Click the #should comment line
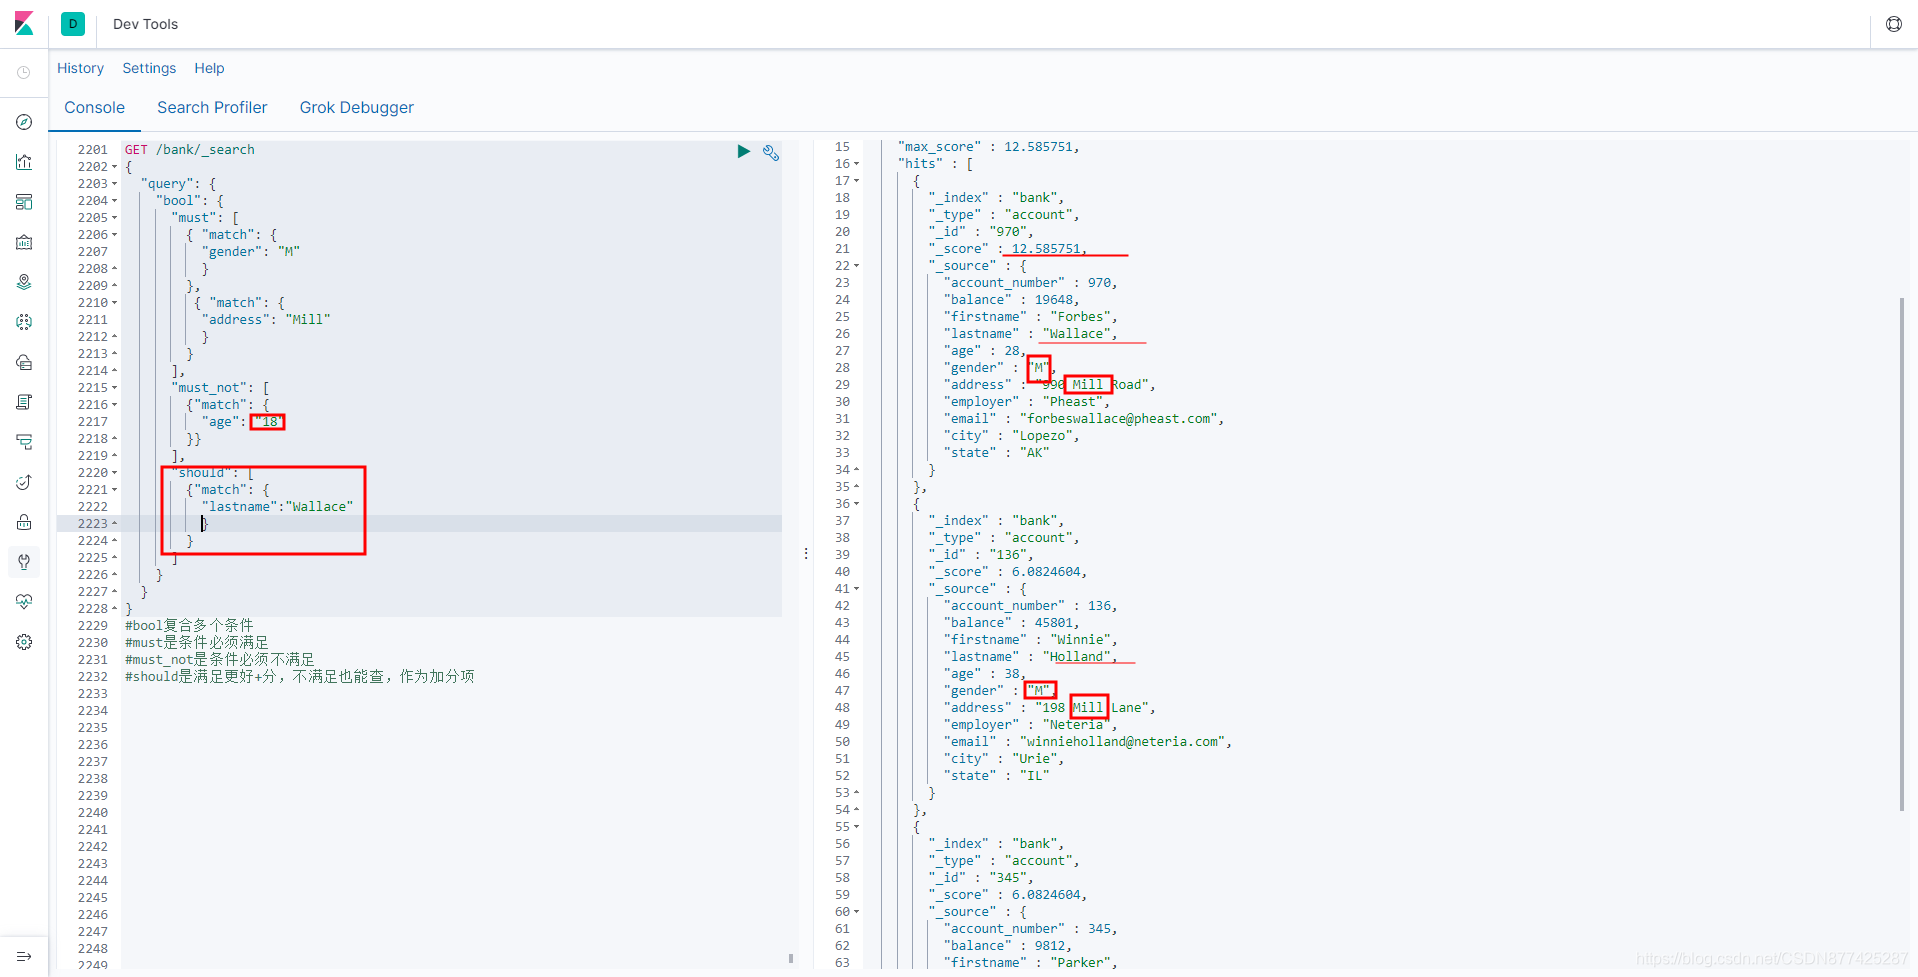This screenshot has height=977, width=1918. pos(300,677)
